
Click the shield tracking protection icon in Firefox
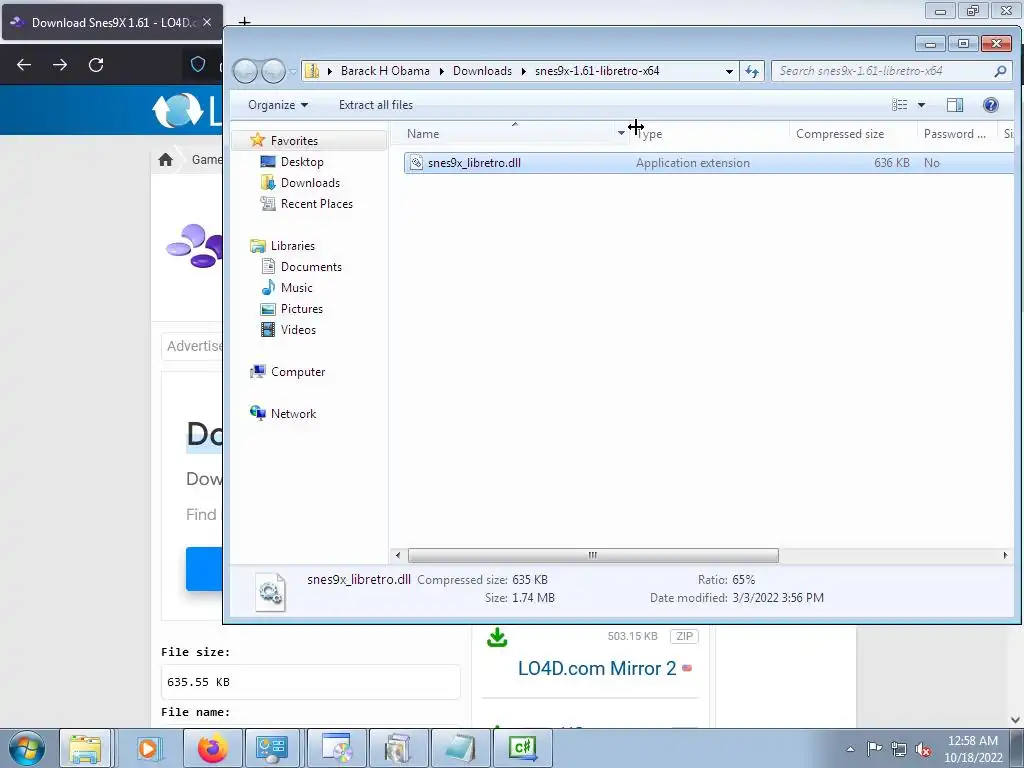(198, 64)
